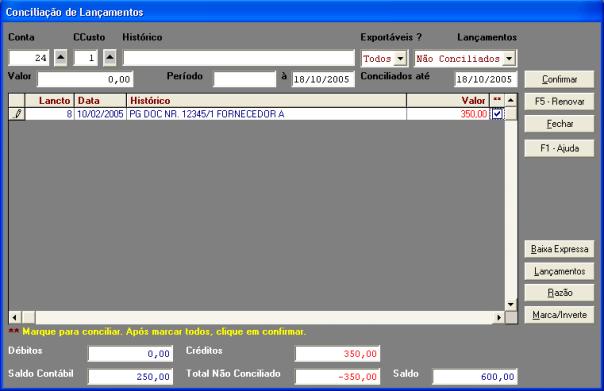Click Total Não Conciliado field showing -350,00
Screen dimensions: 604x391
click(337, 376)
